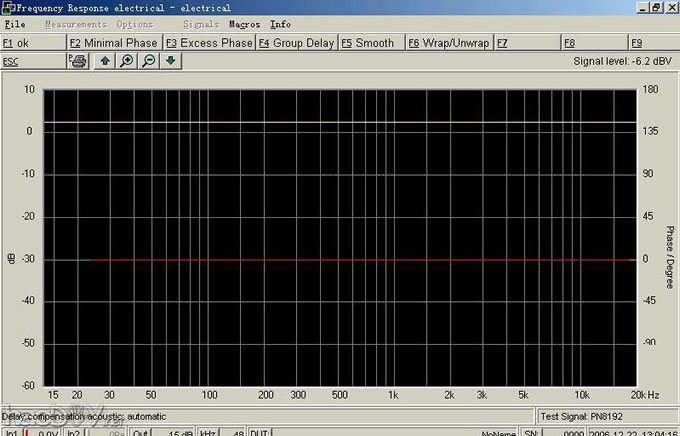Click the empty F7 function button
680x436 pixels.
point(526,43)
